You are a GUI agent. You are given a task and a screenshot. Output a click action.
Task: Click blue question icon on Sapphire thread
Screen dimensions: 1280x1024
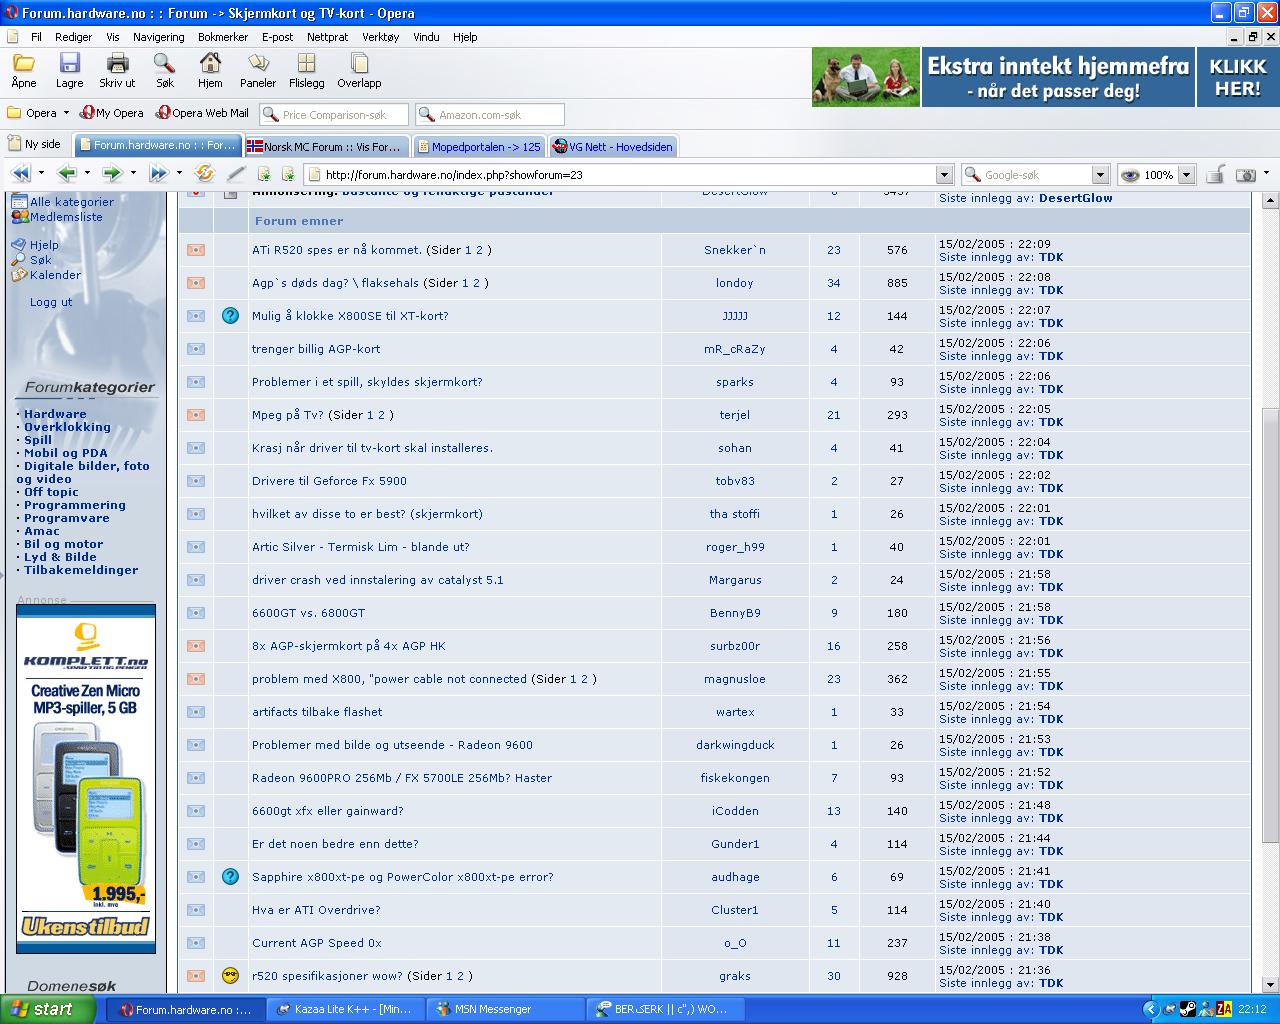tap(230, 877)
